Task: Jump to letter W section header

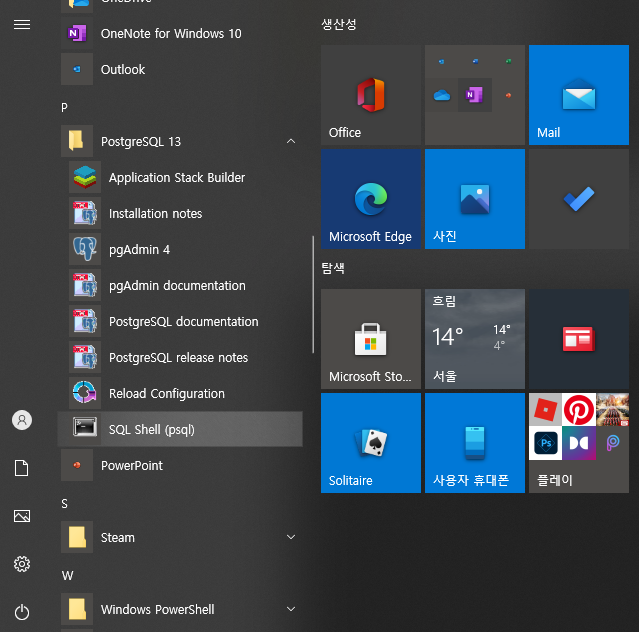Action: tap(67, 576)
